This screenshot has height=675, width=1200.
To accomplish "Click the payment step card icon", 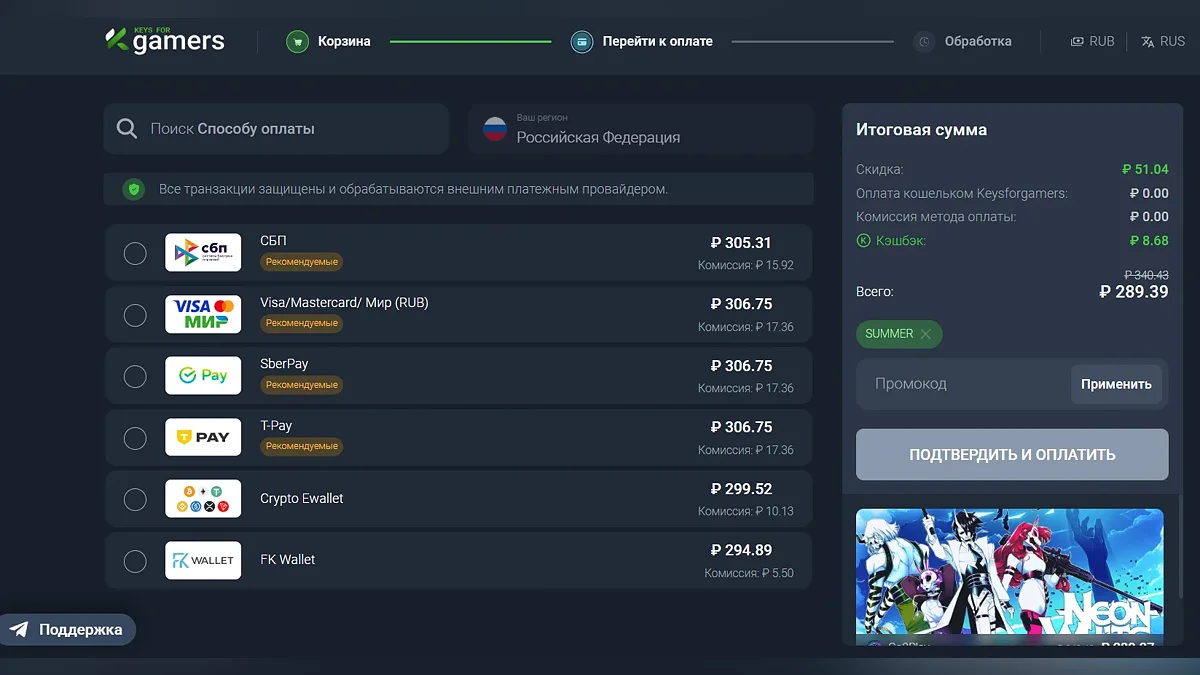I will point(581,42).
